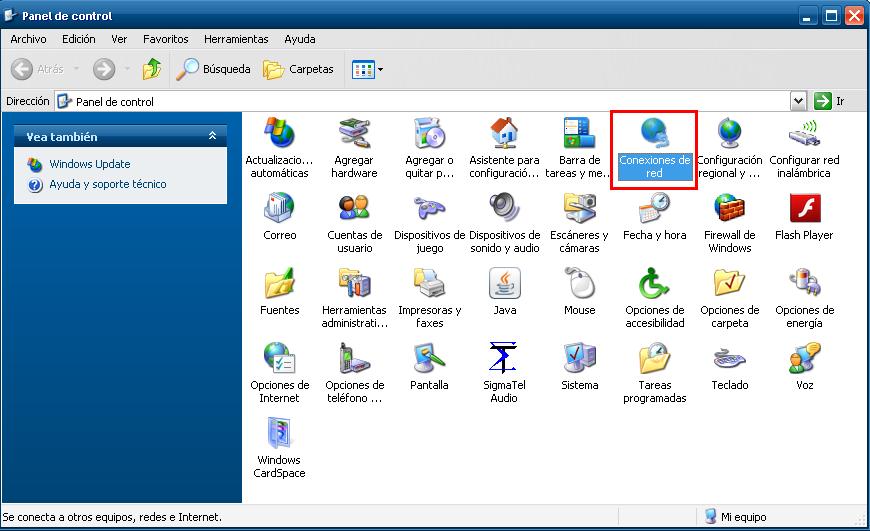Select the Flash Player icon
The image size is (870, 531).
pyautogui.click(x=805, y=208)
